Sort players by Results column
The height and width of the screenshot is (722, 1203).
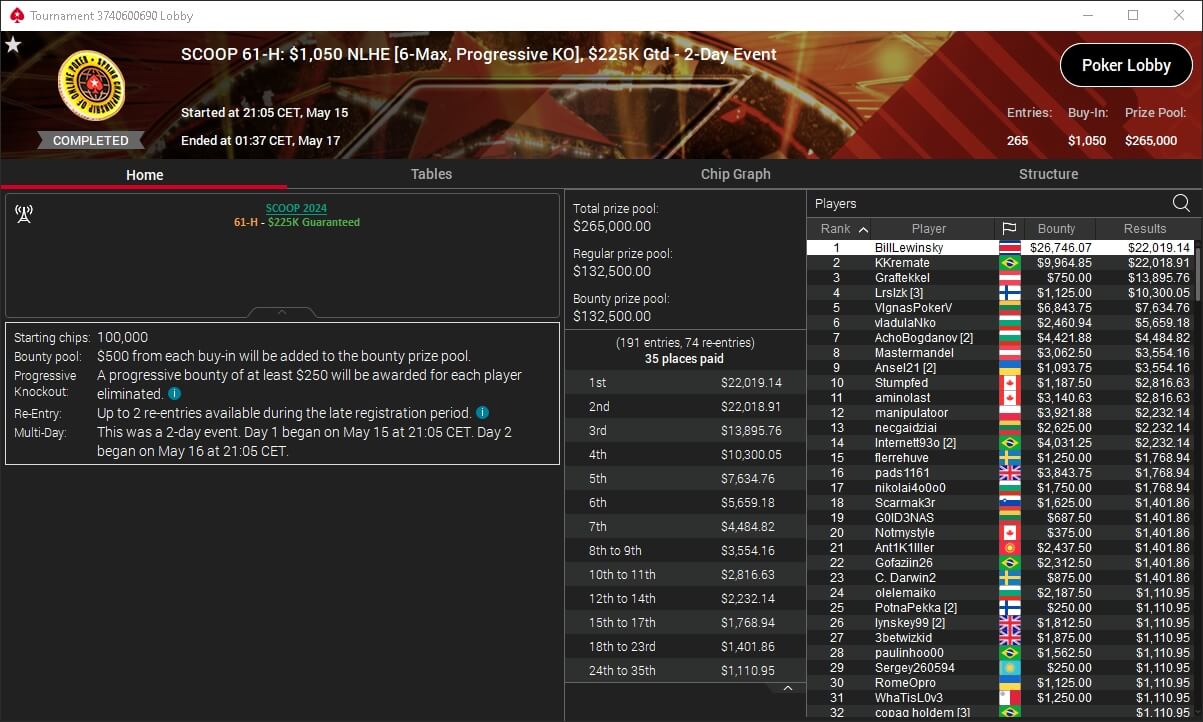(1144, 229)
